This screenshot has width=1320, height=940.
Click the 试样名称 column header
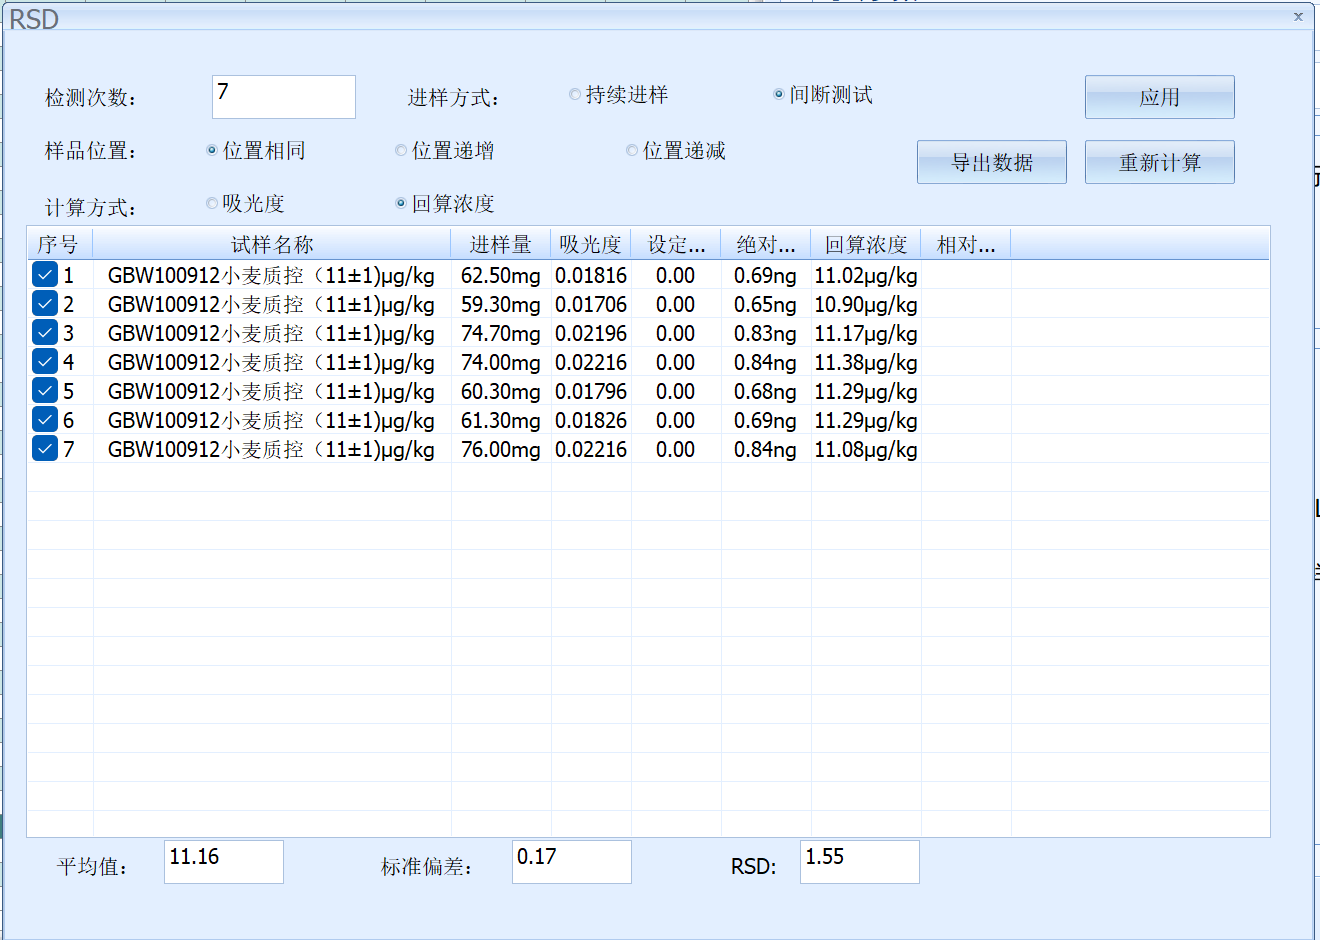[x=272, y=244]
